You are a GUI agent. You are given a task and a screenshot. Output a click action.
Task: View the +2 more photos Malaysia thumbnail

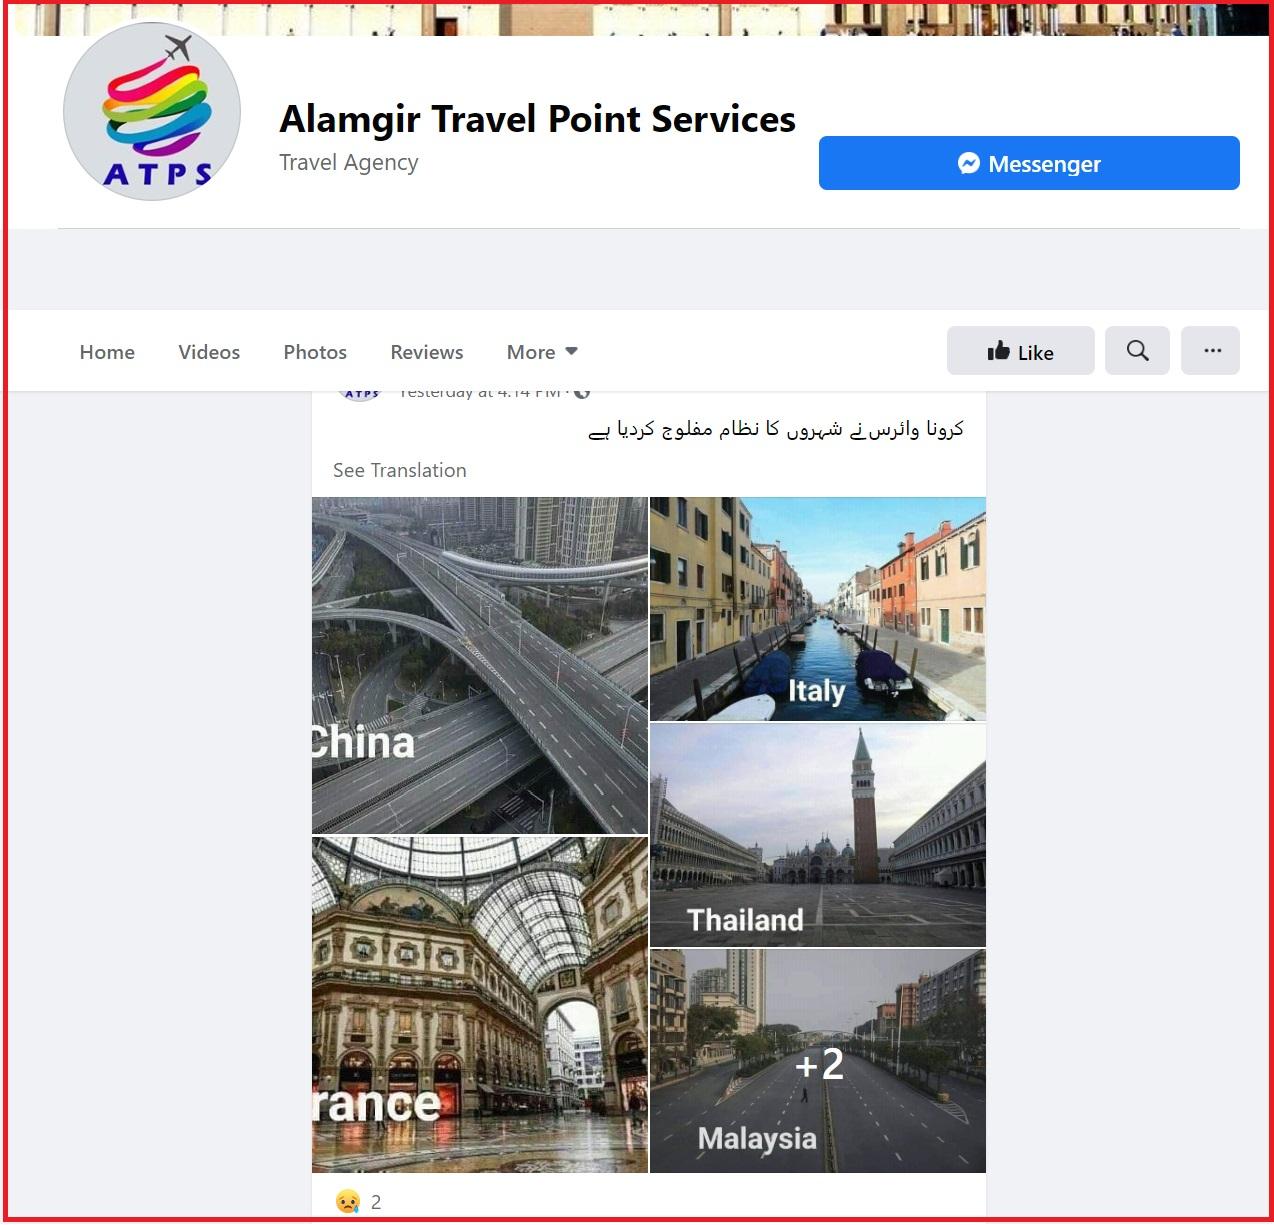(818, 1061)
